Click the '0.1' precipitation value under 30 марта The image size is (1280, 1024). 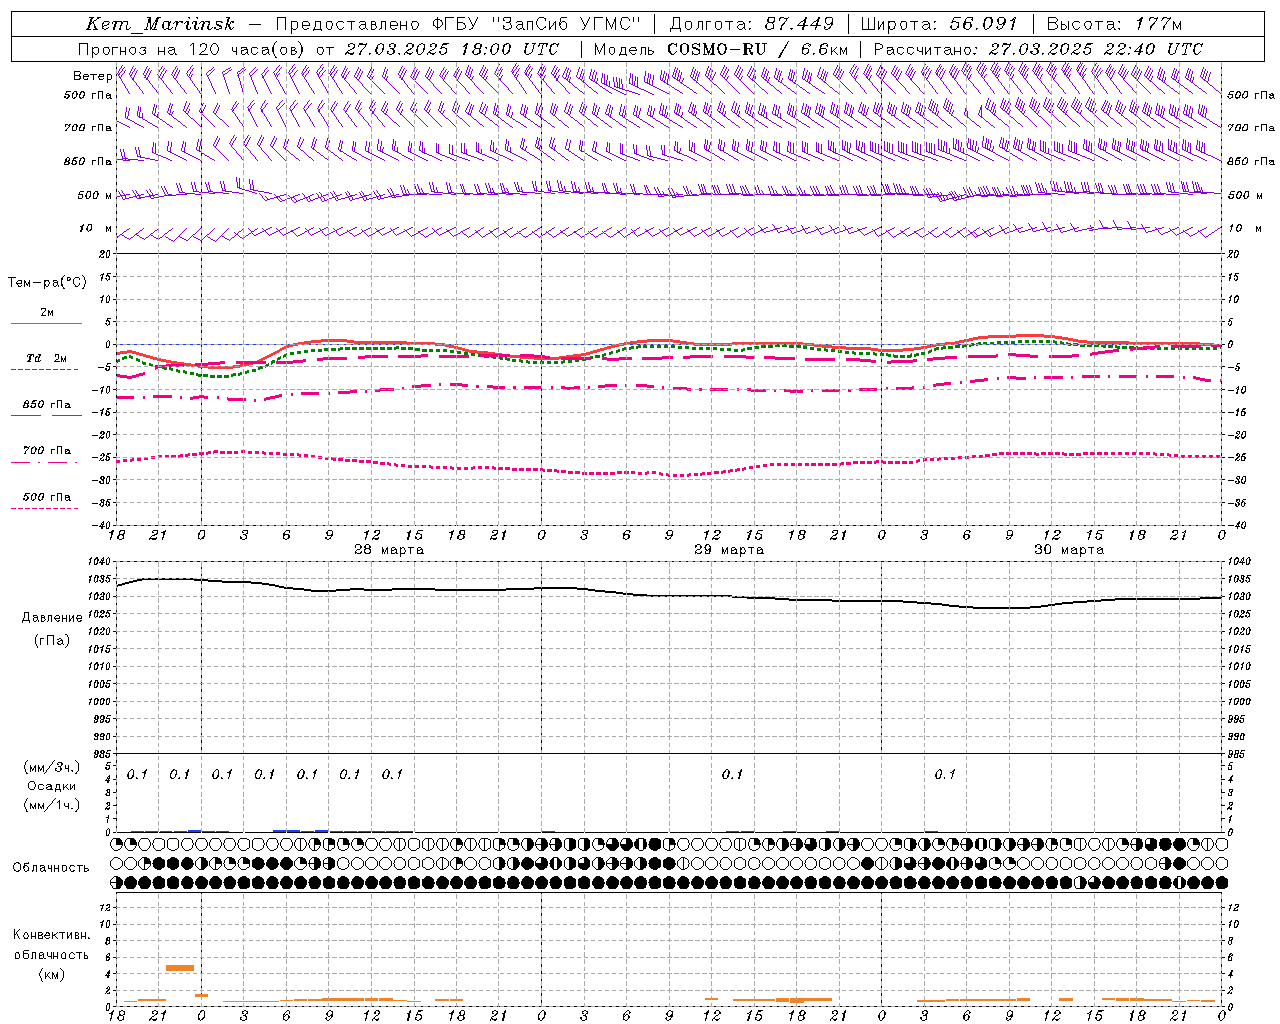[x=945, y=774]
